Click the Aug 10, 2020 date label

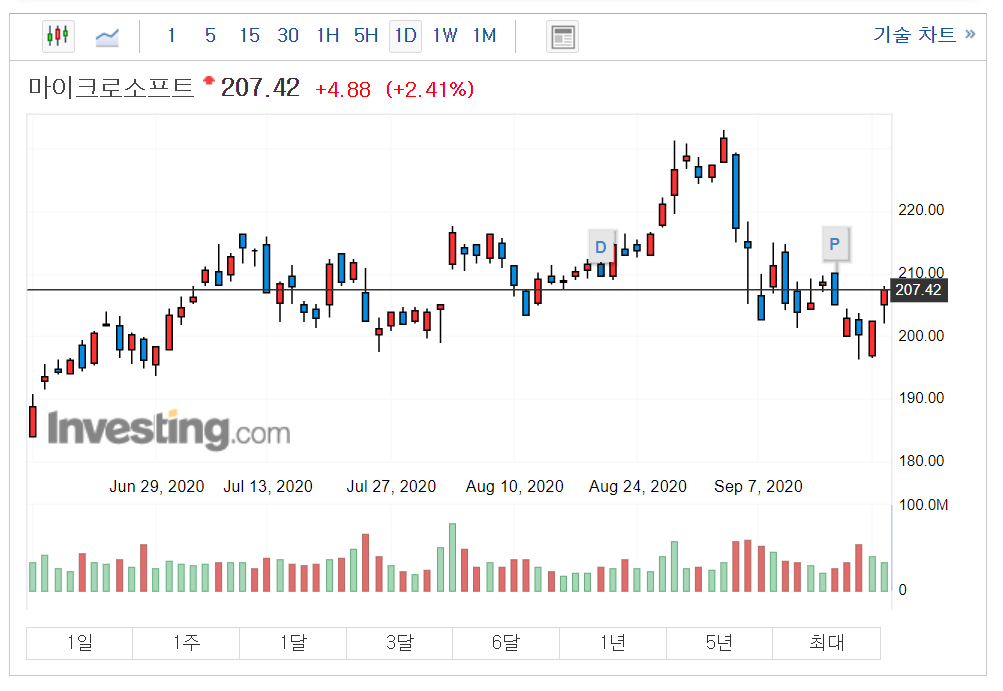(x=515, y=486)
